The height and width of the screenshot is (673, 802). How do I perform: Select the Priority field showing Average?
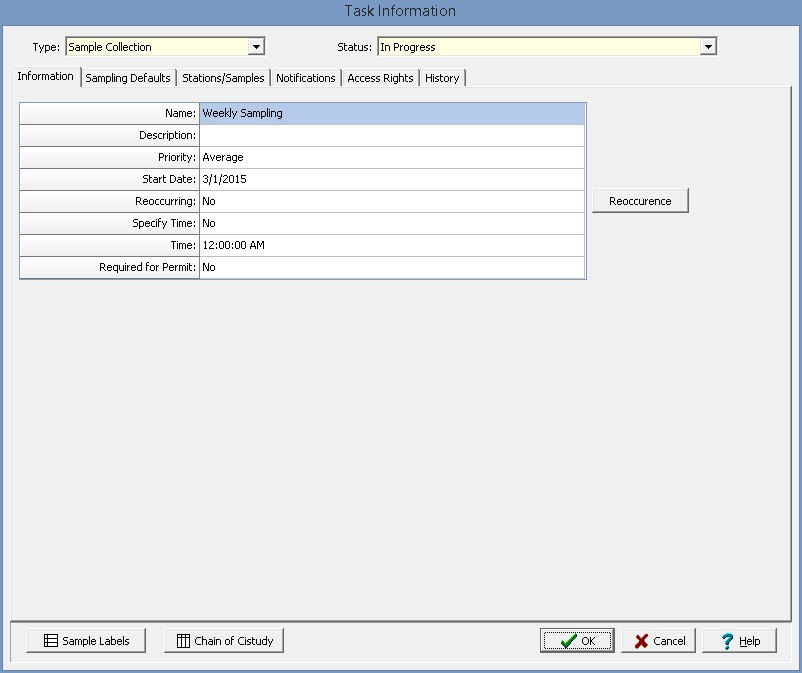pos(391,157)
